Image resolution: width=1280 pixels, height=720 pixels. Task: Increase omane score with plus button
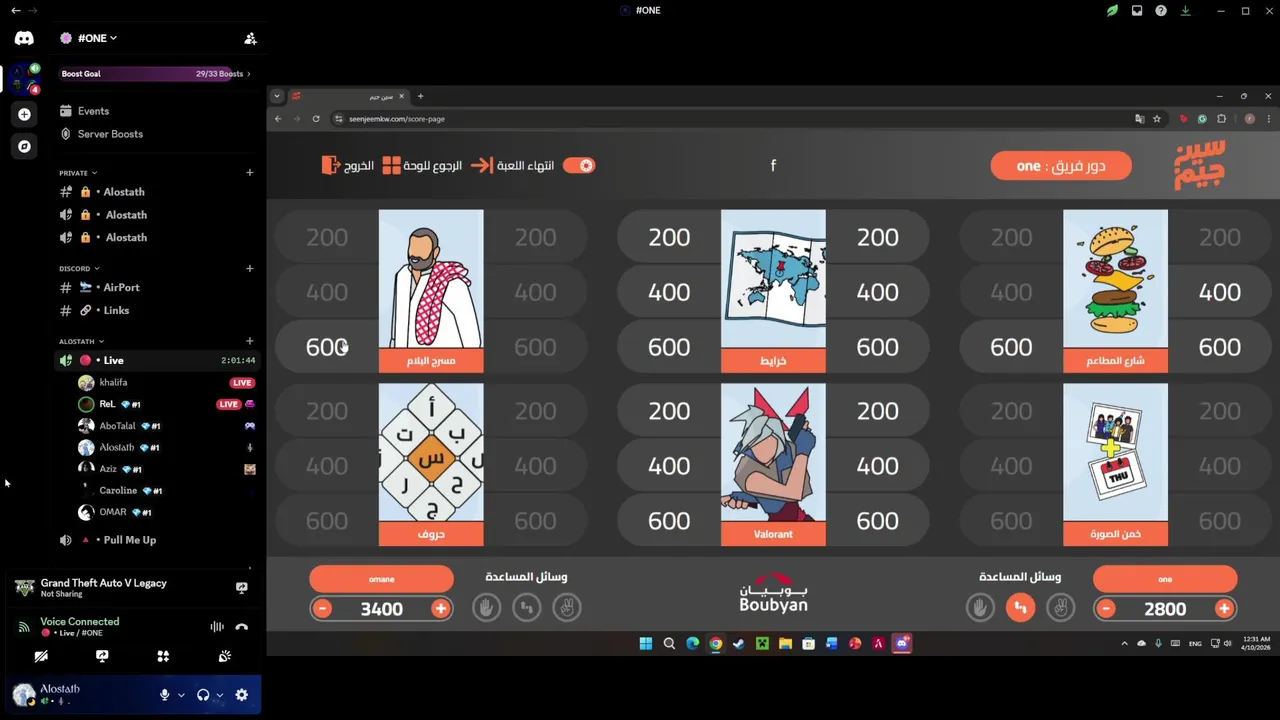tap(440, 608)
